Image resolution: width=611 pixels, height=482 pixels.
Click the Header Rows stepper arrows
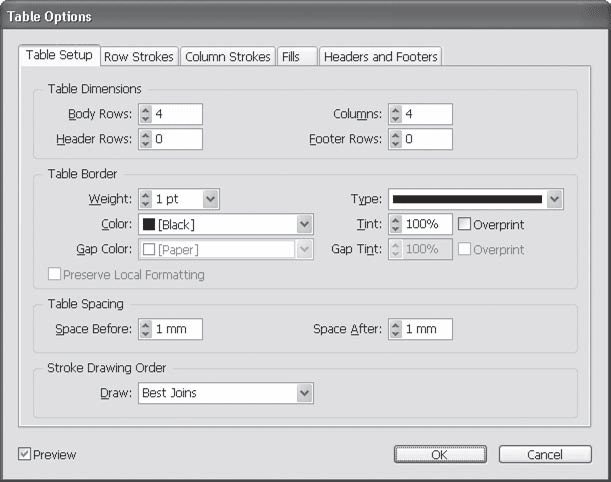click(x=145, y=139)
